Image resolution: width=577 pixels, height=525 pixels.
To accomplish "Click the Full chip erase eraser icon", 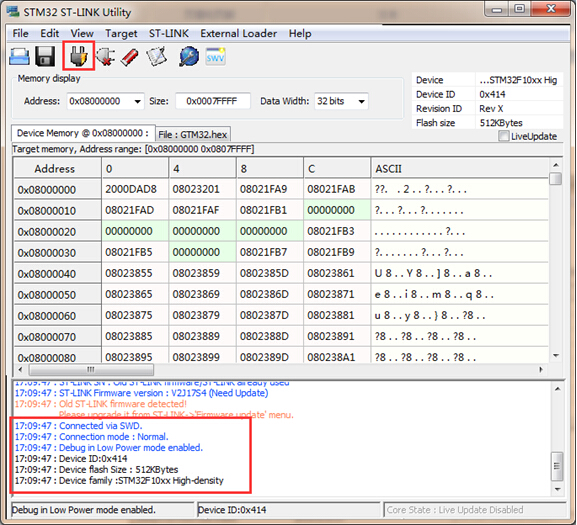I will pyautogui.click(x=130, y=57).
